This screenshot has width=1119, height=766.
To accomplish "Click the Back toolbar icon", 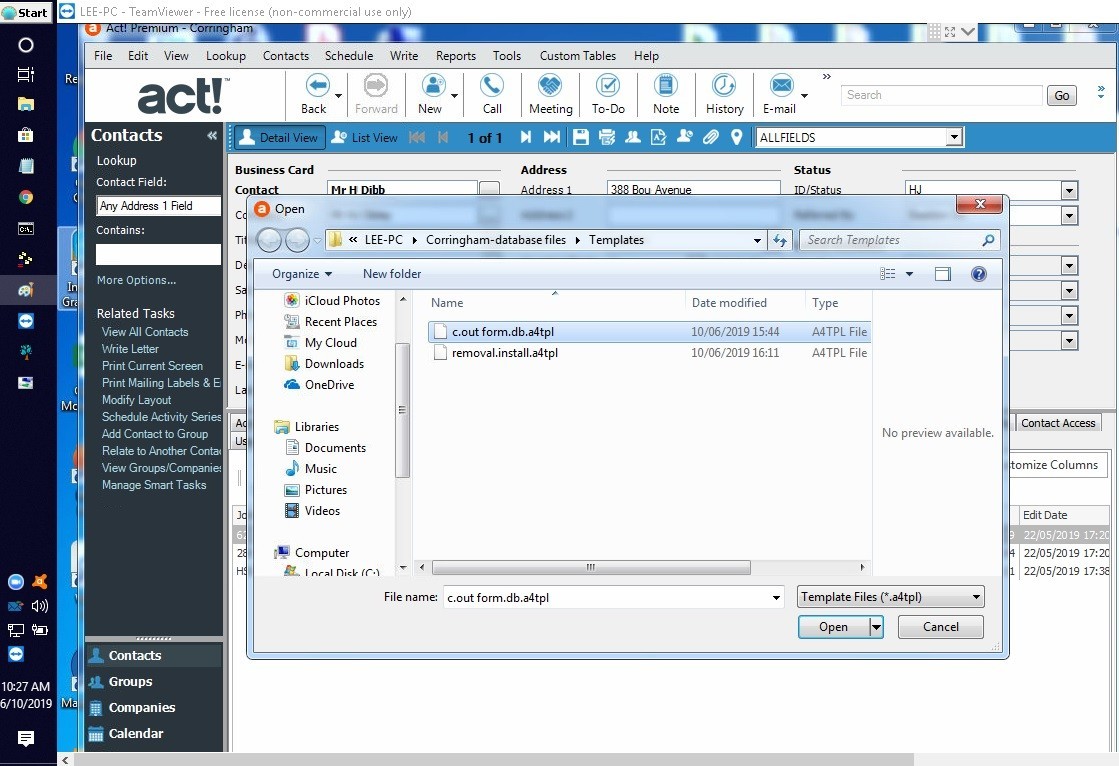I will point(318,86).
